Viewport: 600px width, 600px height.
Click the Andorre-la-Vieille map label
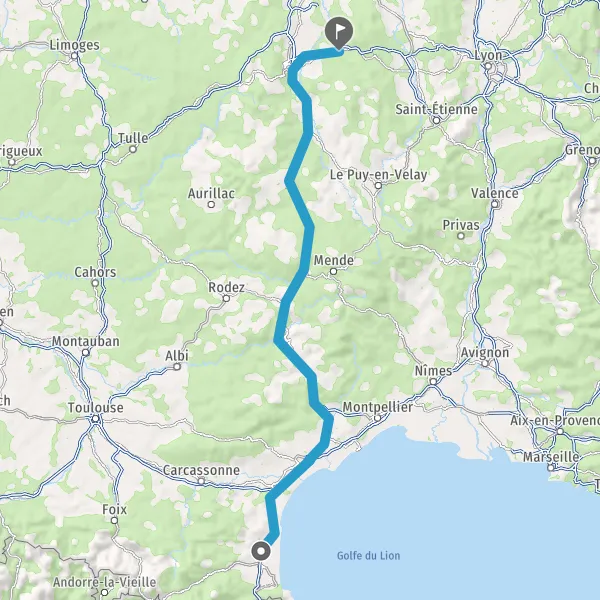click(104, 582)
